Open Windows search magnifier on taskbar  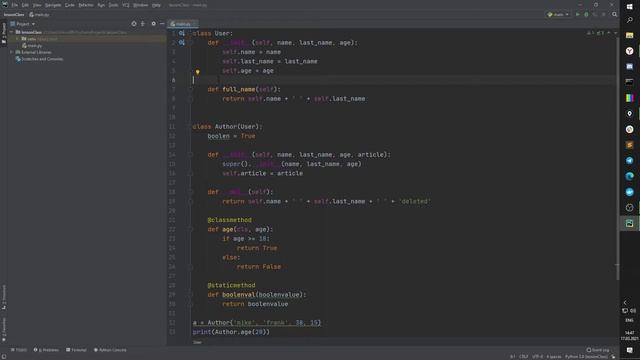[629, 20]
